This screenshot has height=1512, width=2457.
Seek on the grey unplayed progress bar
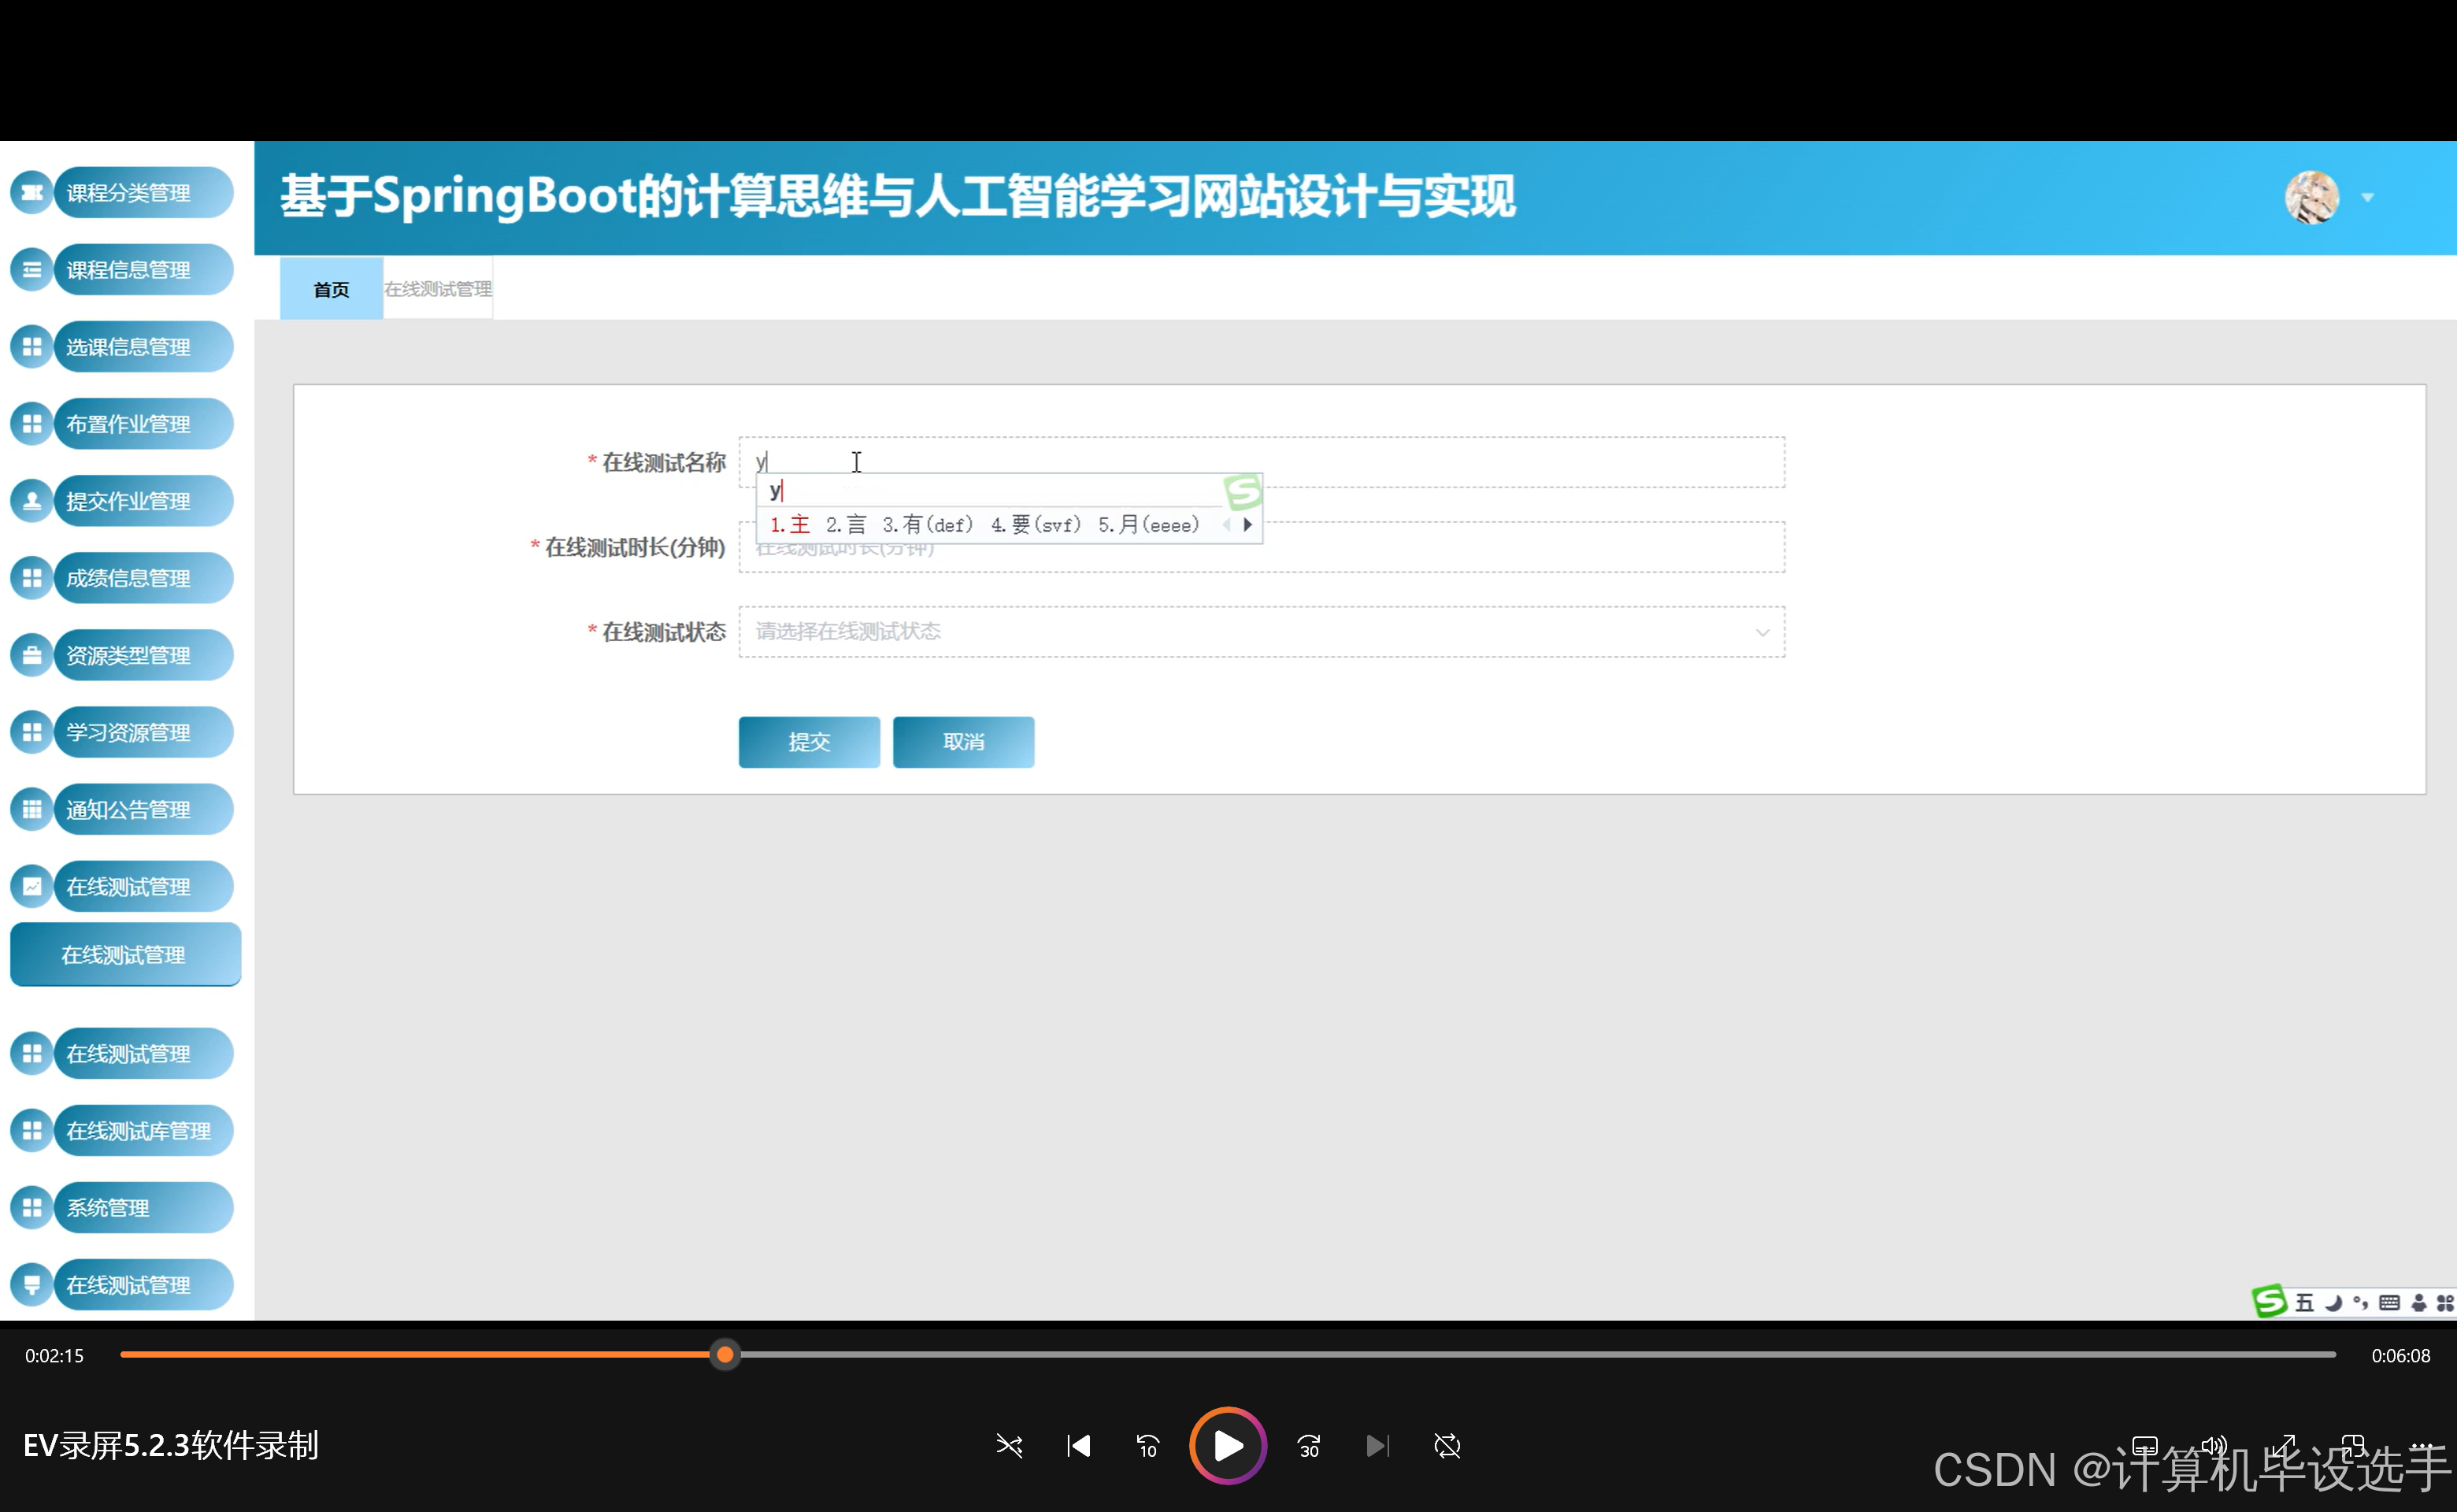(x=1537, y=1354)
